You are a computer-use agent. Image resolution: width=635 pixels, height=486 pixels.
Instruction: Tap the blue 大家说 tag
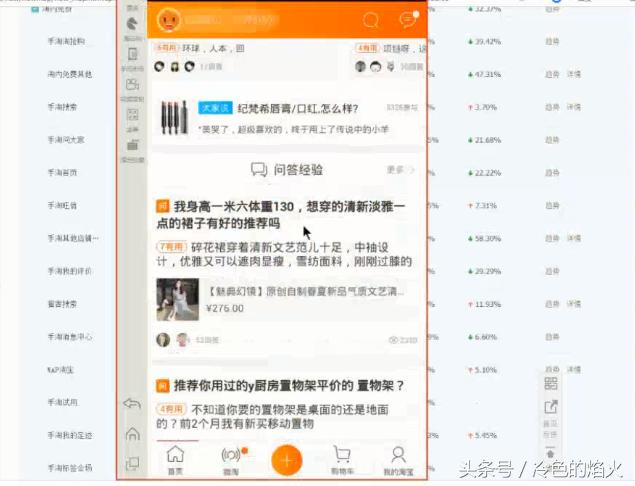[x=215, y=108]
